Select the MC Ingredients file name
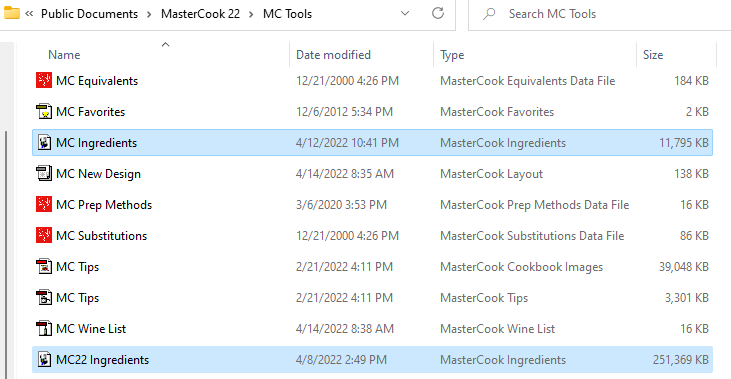 click(97, 143)
